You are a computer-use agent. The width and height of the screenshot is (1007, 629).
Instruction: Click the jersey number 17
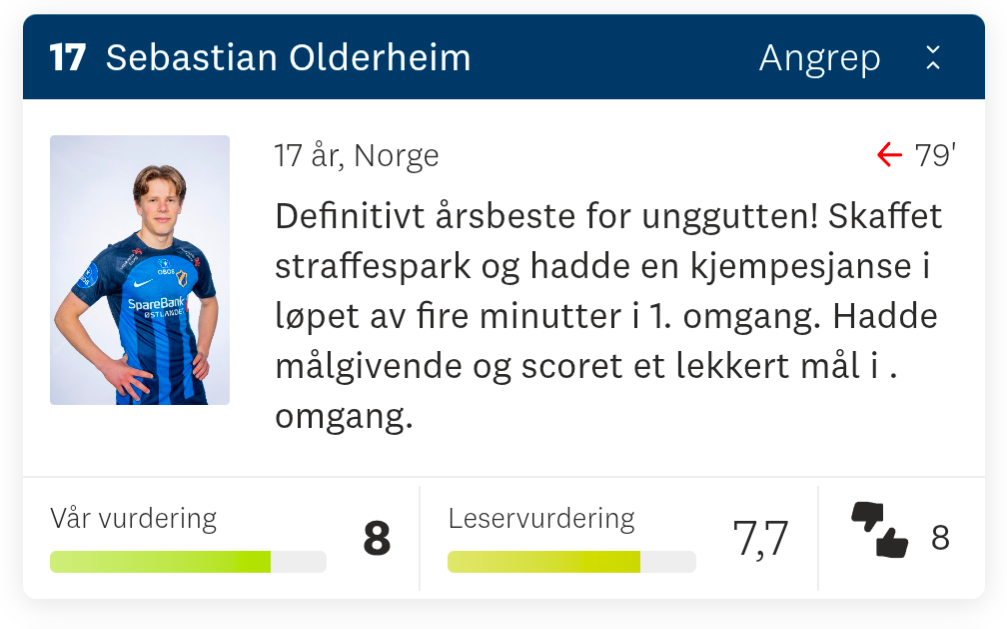click(67, 58)
